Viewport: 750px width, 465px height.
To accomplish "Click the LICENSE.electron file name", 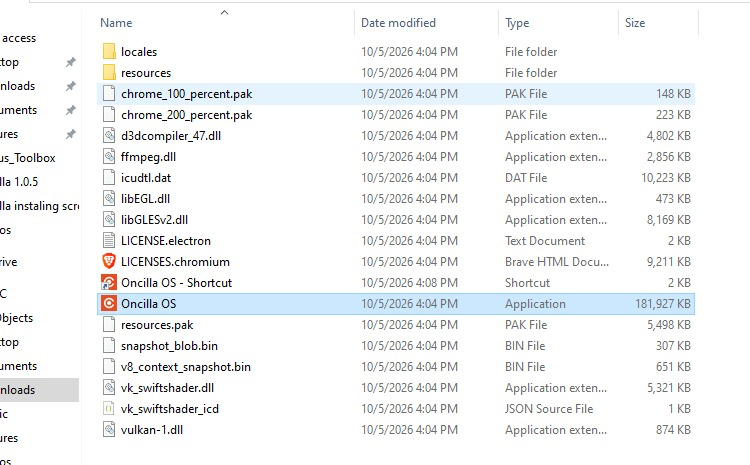I will pos(166,241).
